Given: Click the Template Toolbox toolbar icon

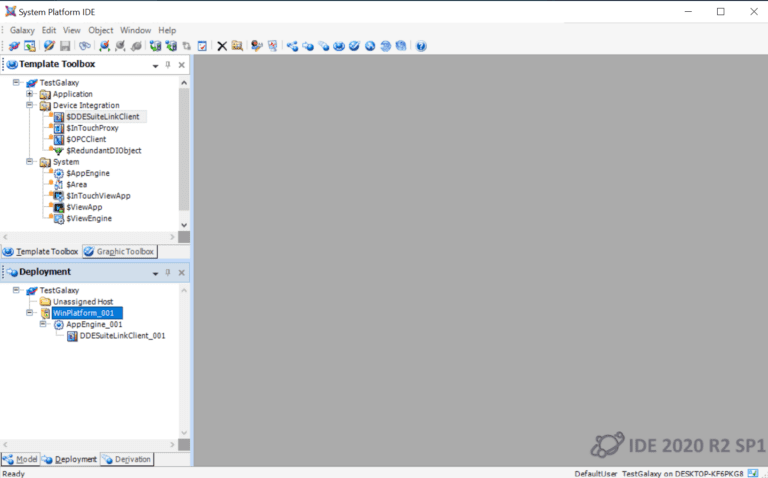Looking at the screenshot, I should tap(339, 46).
